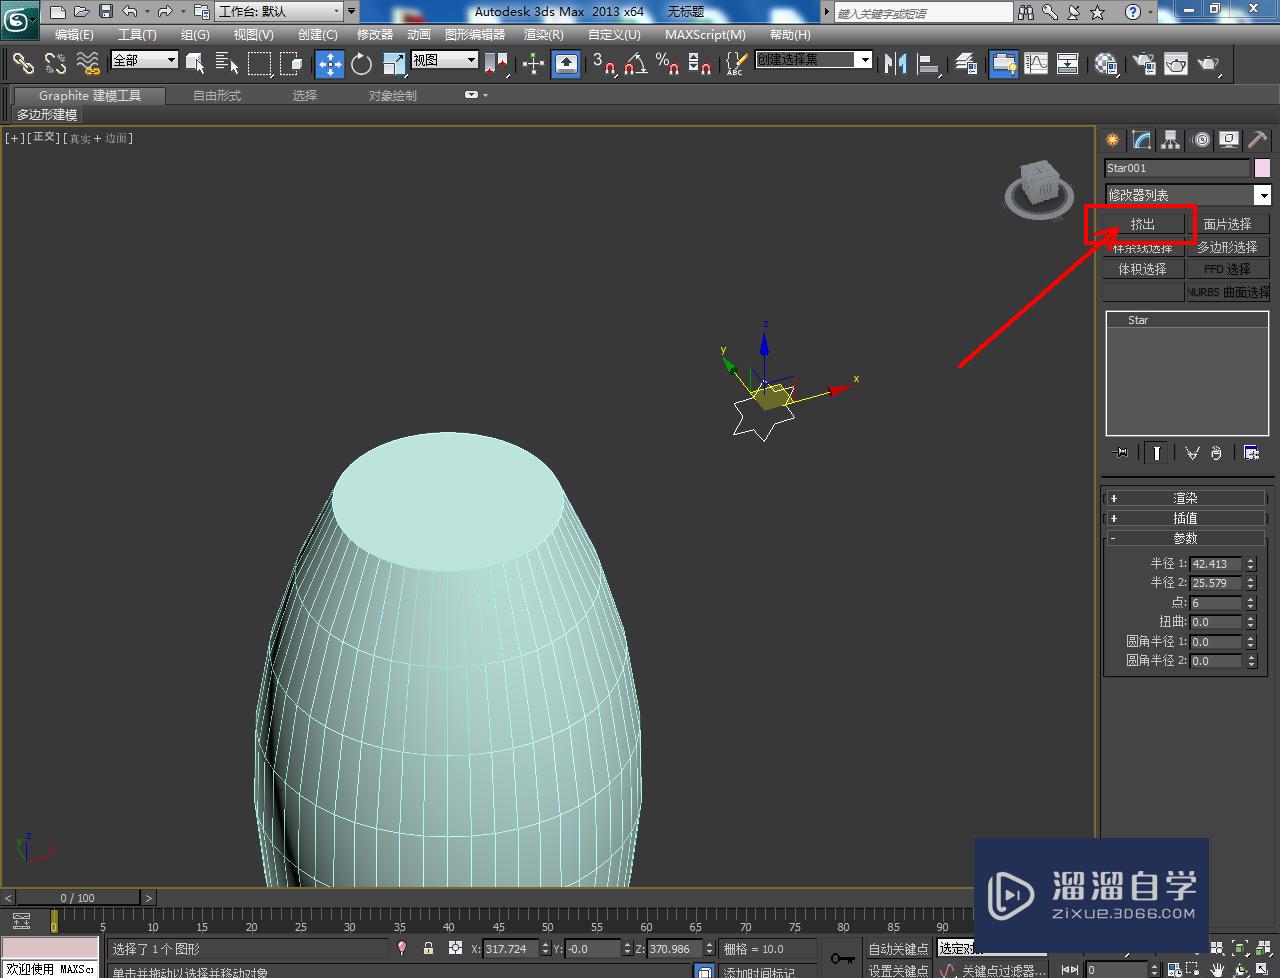Open the 修改器列表 dropdown
The width and height of the screenshot is (1280, 978).
pos(1188,195)
